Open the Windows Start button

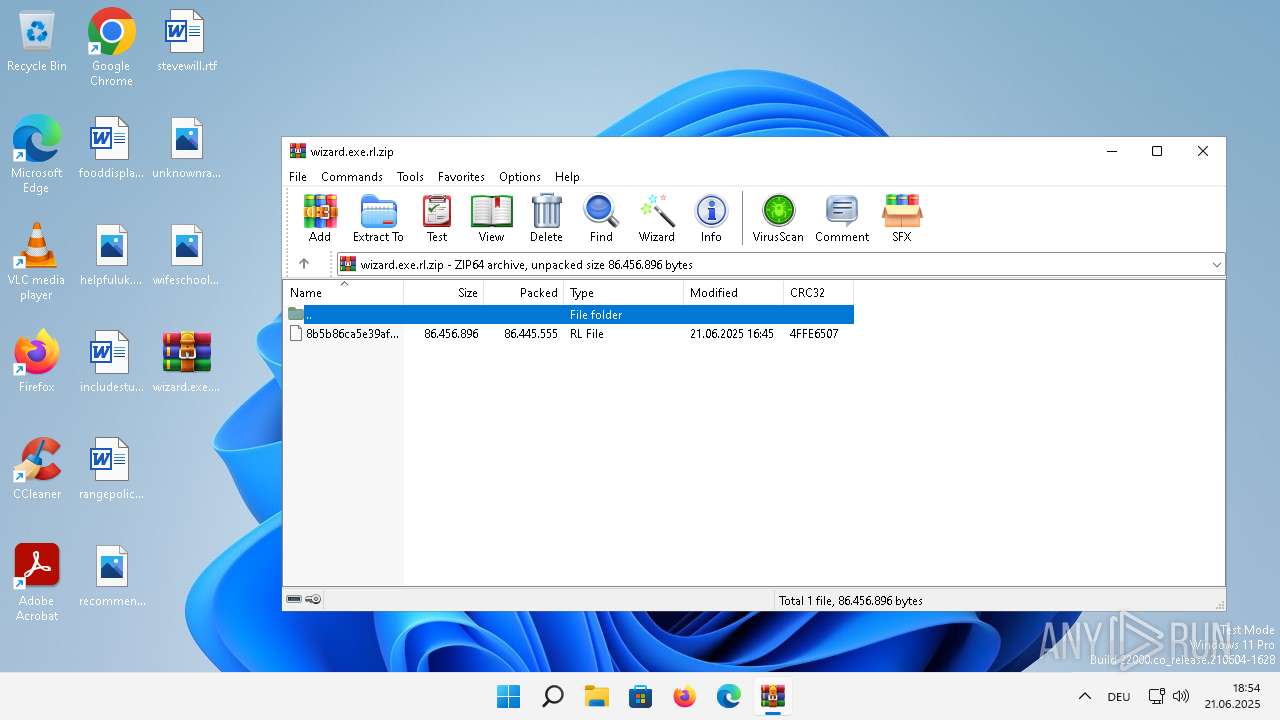click(x=508, y=696)
